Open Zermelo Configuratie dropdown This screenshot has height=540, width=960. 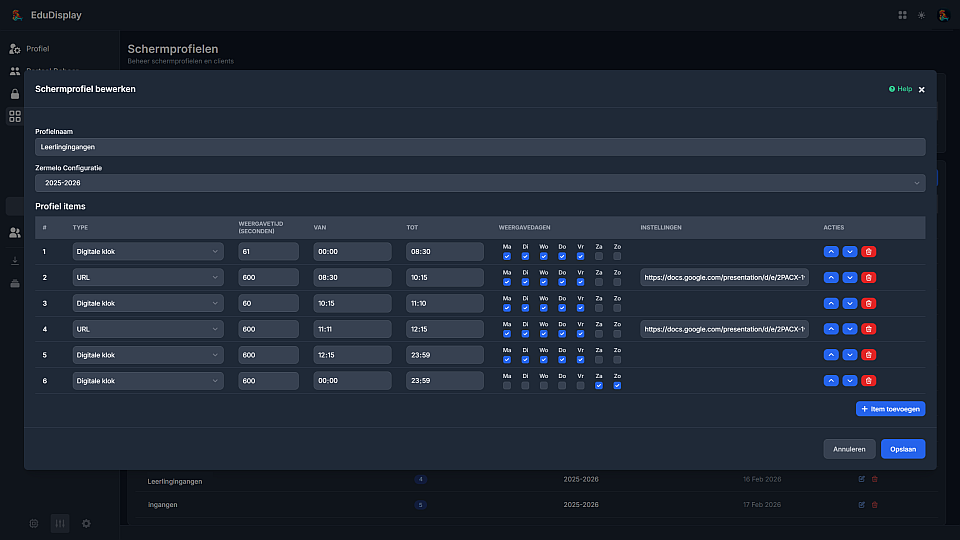(x=480, y=183)
